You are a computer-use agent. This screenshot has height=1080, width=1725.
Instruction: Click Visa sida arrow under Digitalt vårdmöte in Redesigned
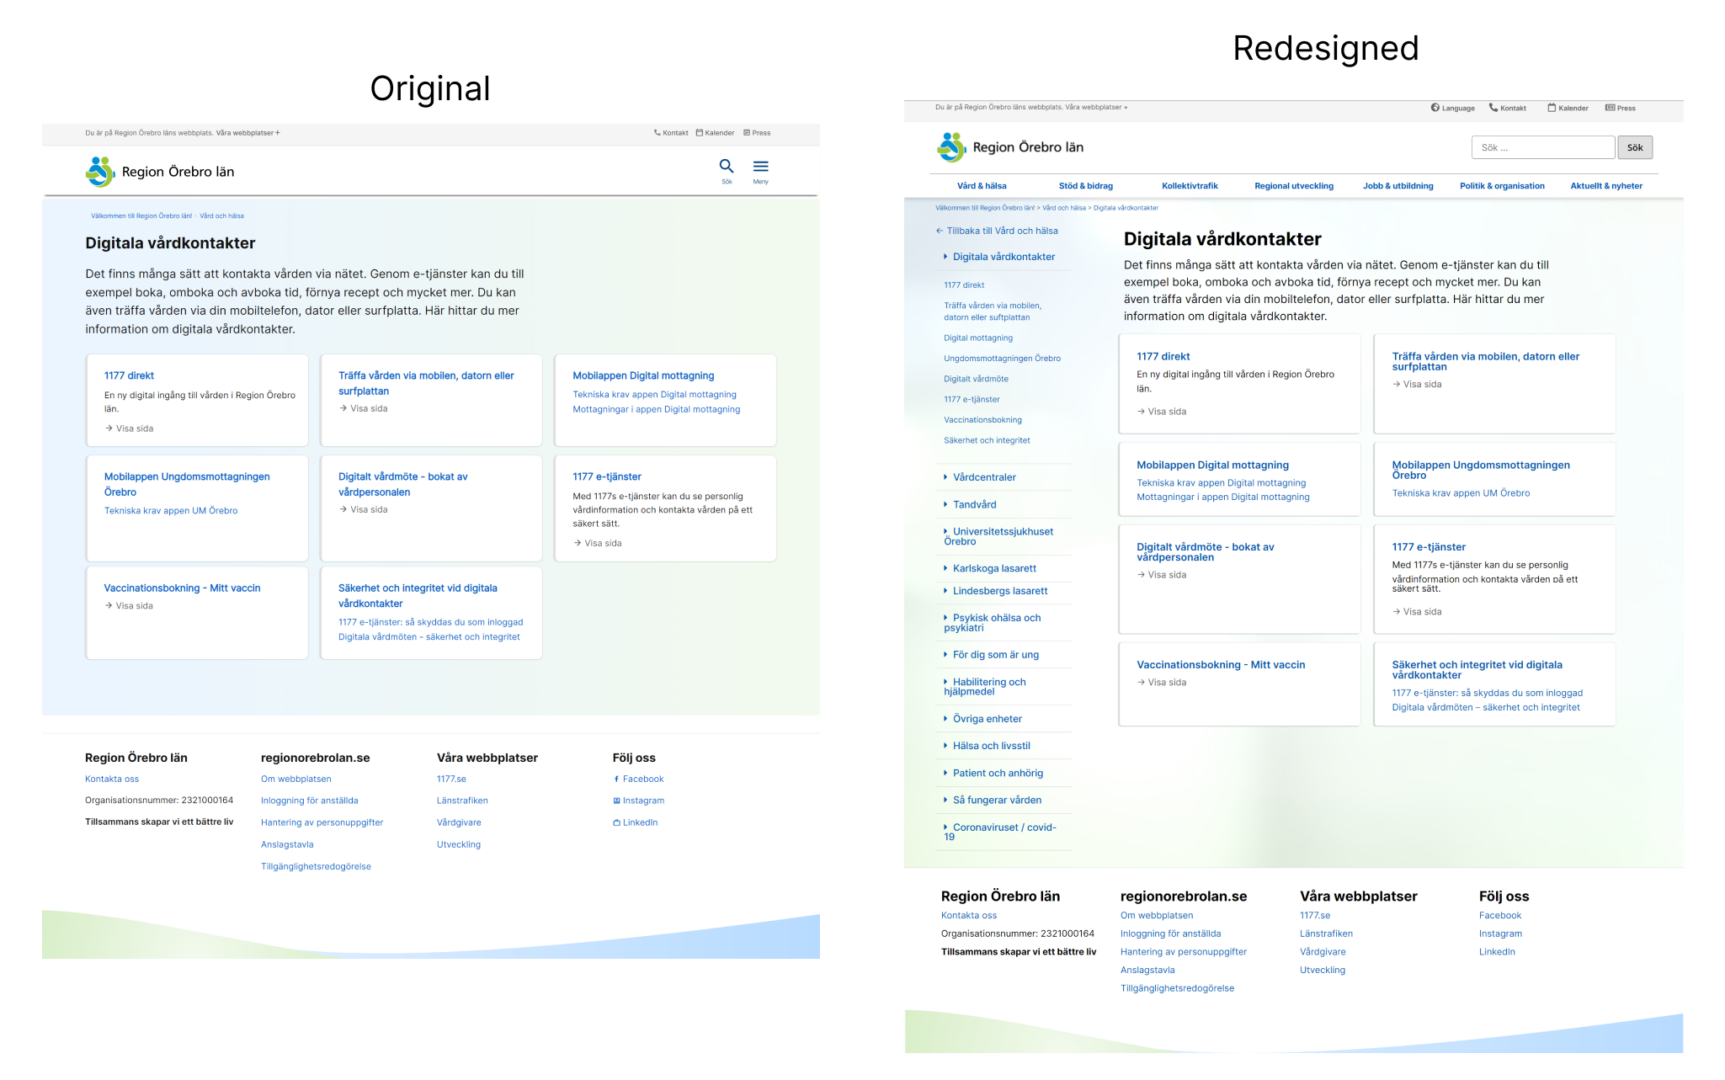1141,575
